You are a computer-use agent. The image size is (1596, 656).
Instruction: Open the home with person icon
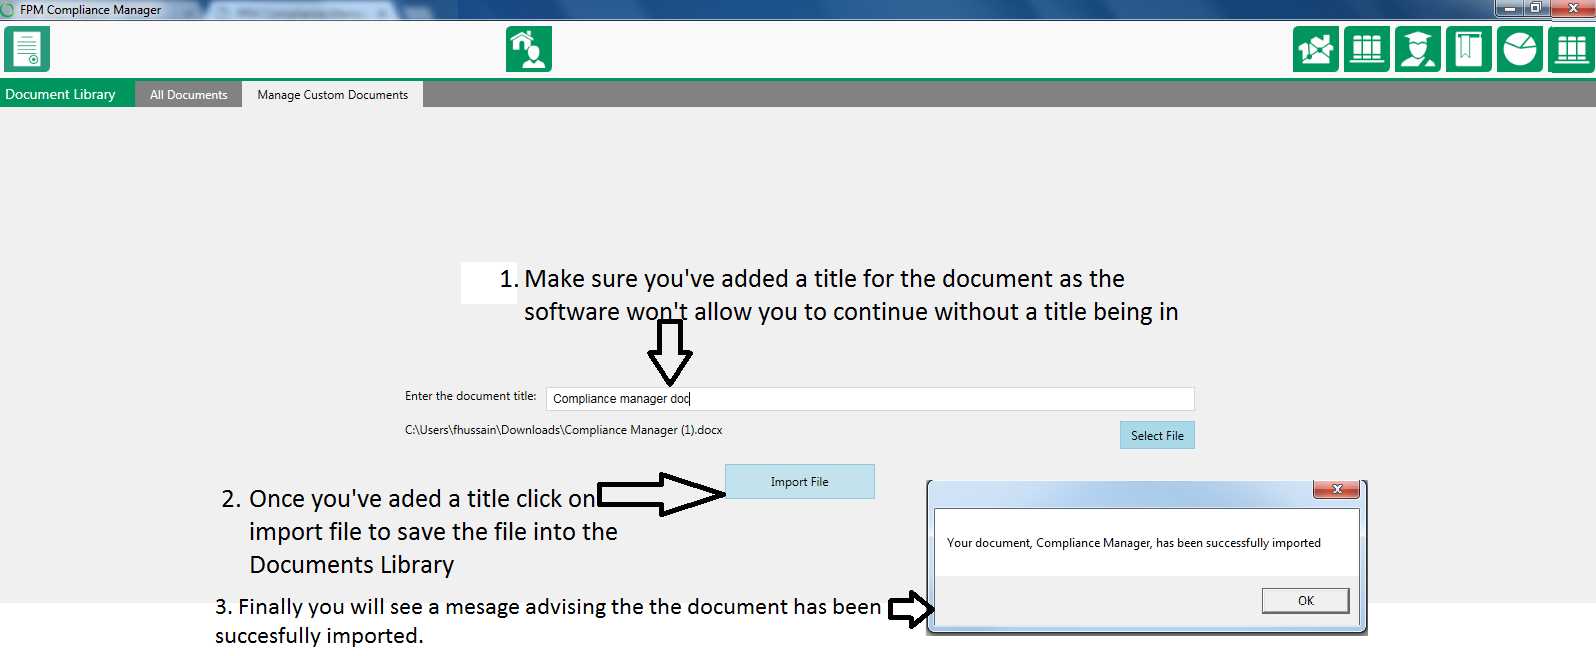coord(528,49)
